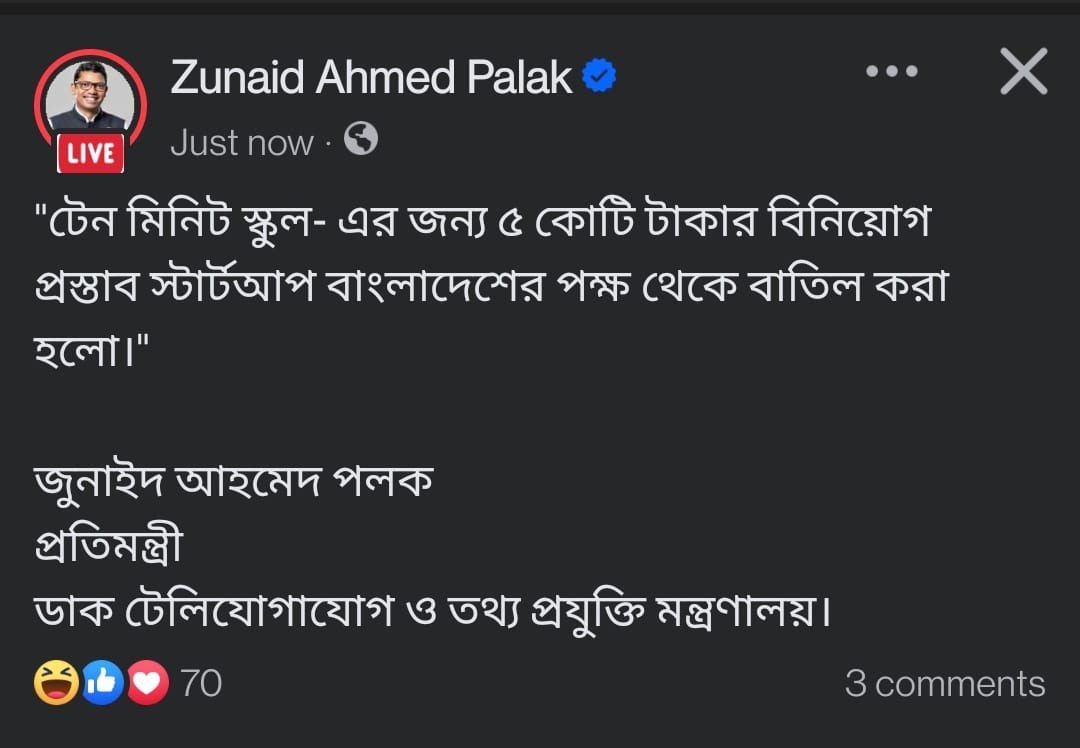This screenshot has width=1080, height=748.
Task: View who reacted via the 70 count
Action: point(201,683)
